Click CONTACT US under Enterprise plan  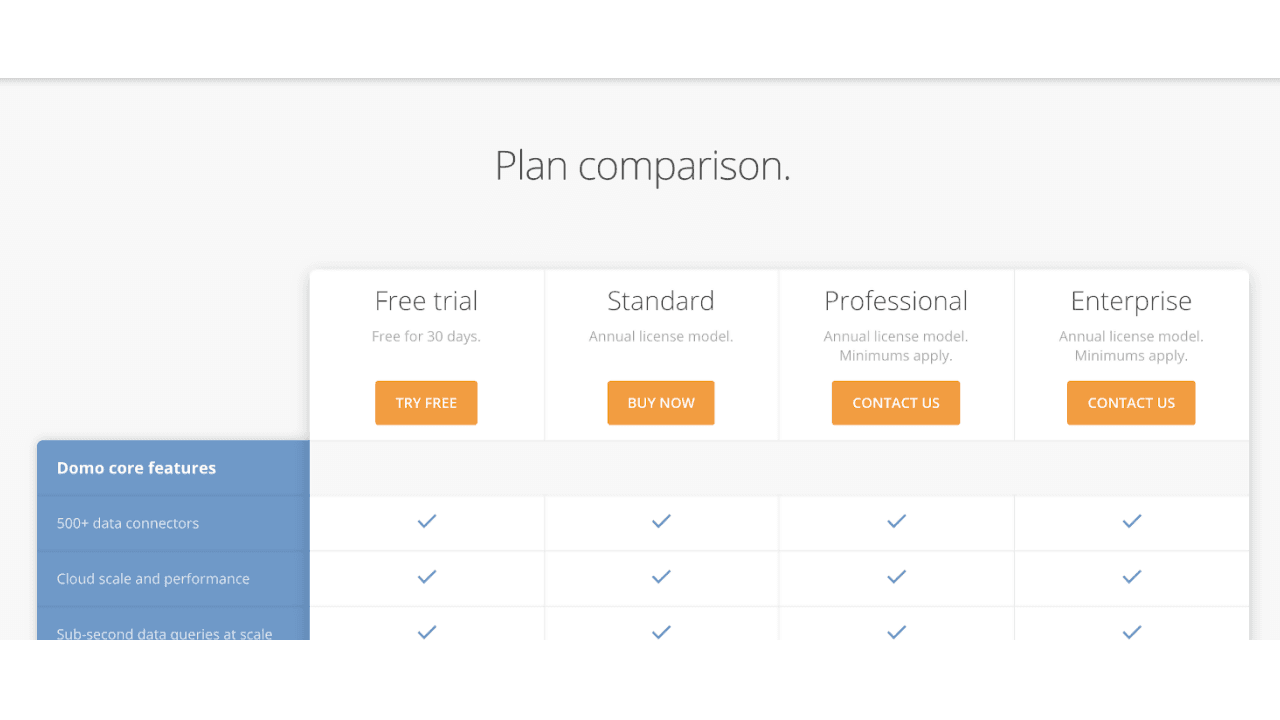pyautogui.click(x=1131, y=403)
